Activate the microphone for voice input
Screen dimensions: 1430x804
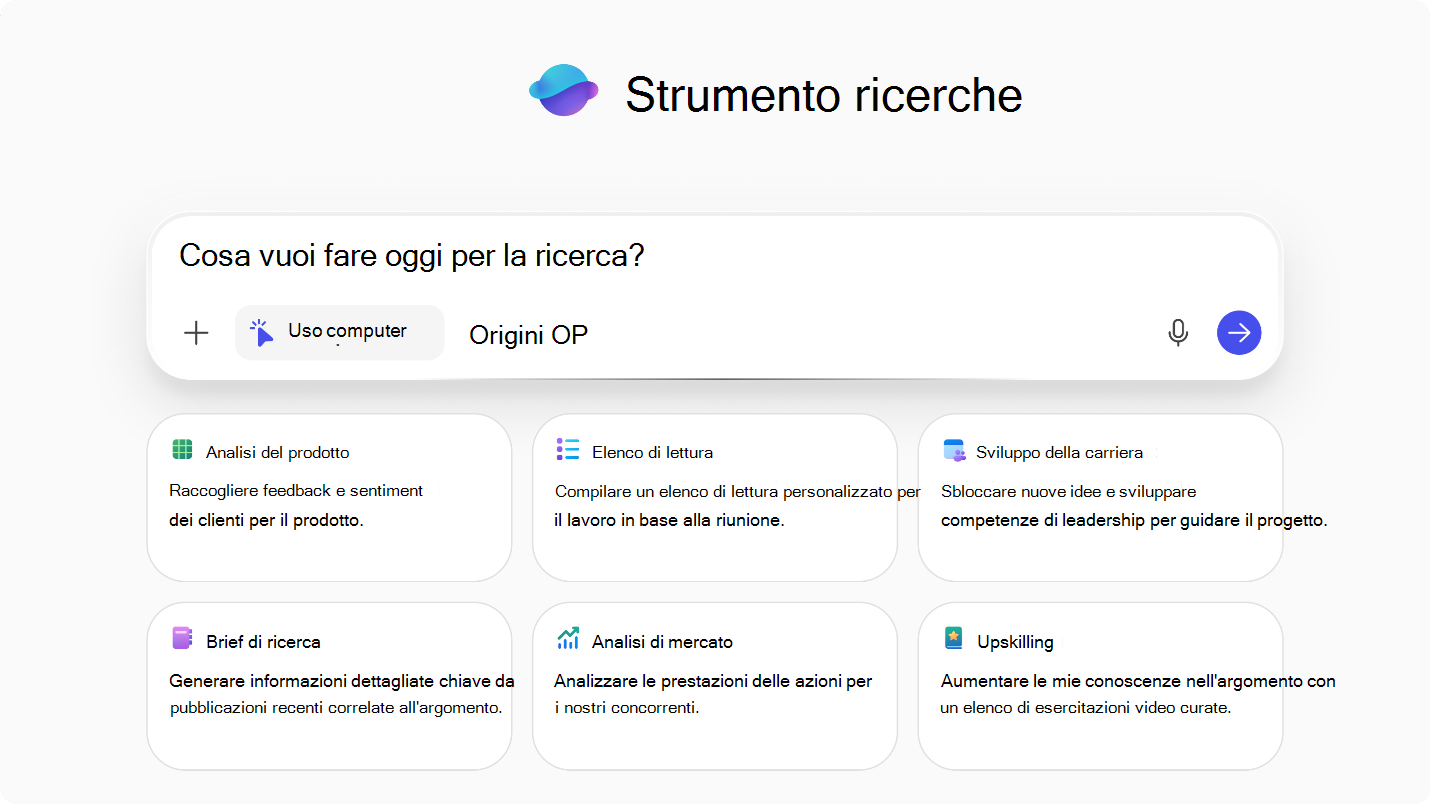[x=1178, y=332]
